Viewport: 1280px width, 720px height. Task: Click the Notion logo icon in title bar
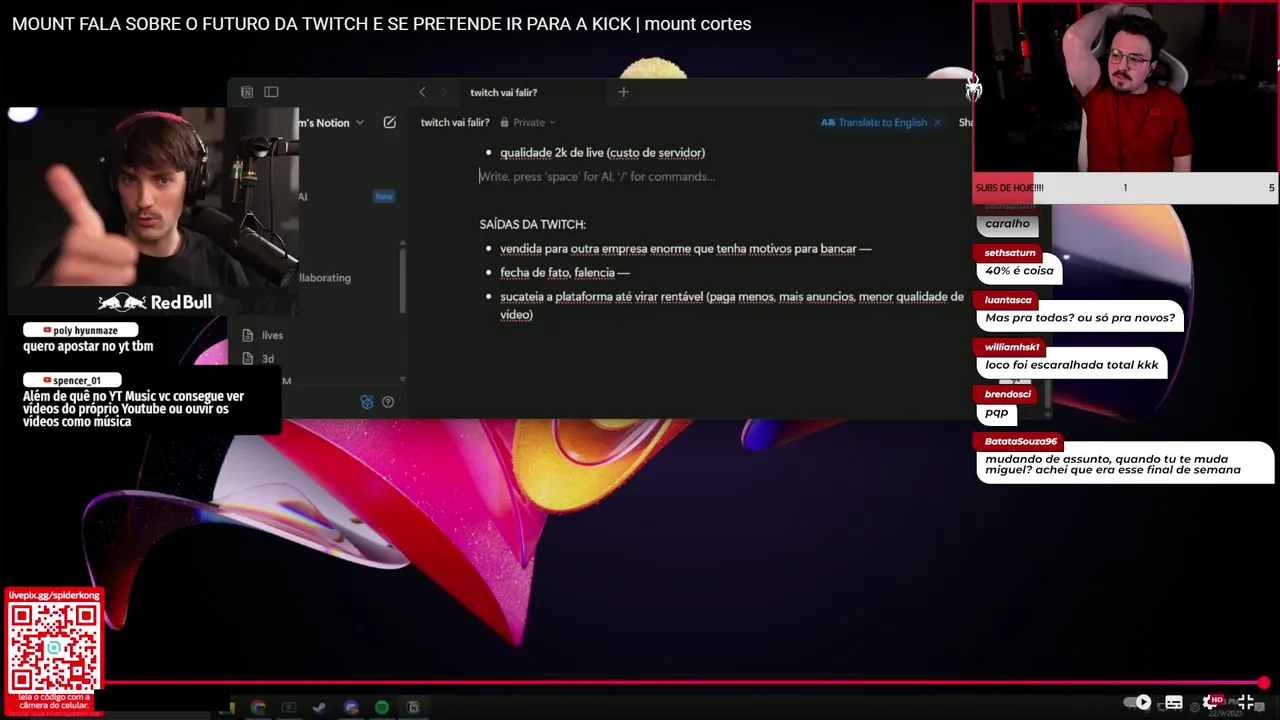coord(247,92)
